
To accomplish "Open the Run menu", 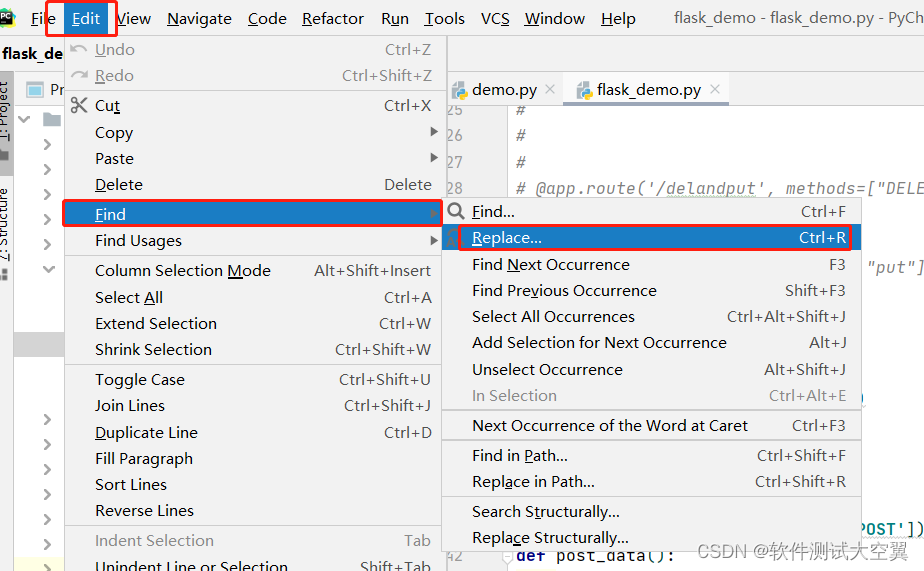I will coord(395,19).
